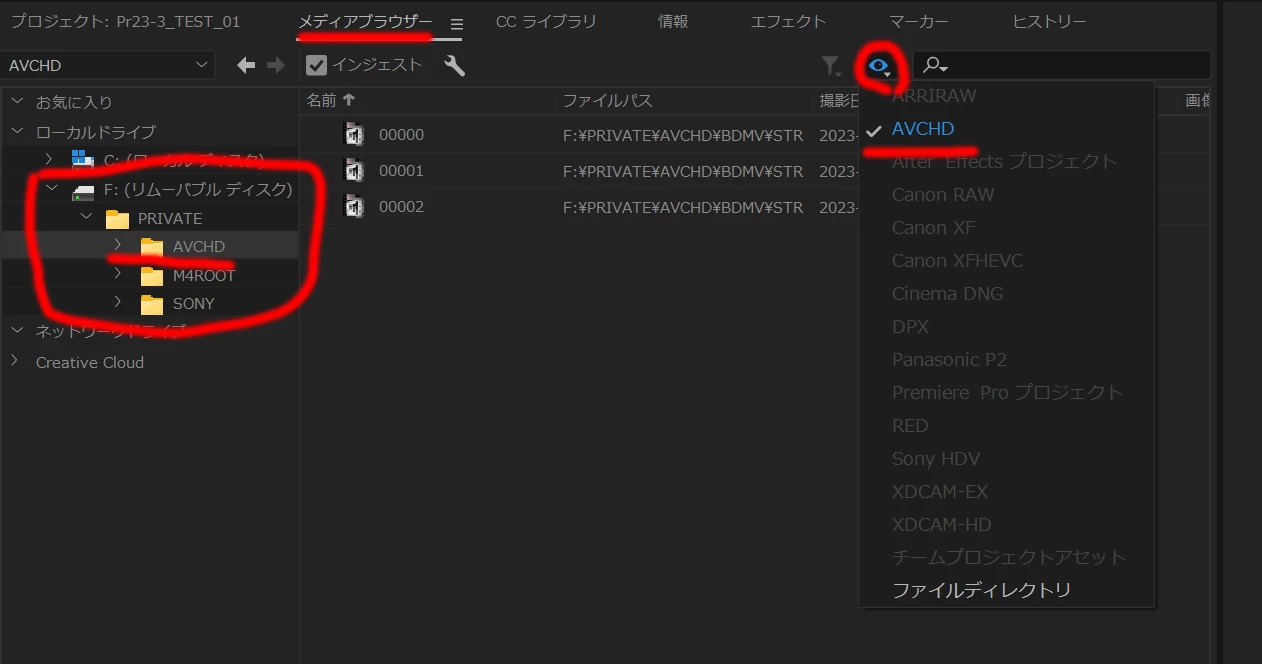This screenshot has height=664, width=1262.
Task: Open the file type filter funnel
Action: (x=831, y=66)
